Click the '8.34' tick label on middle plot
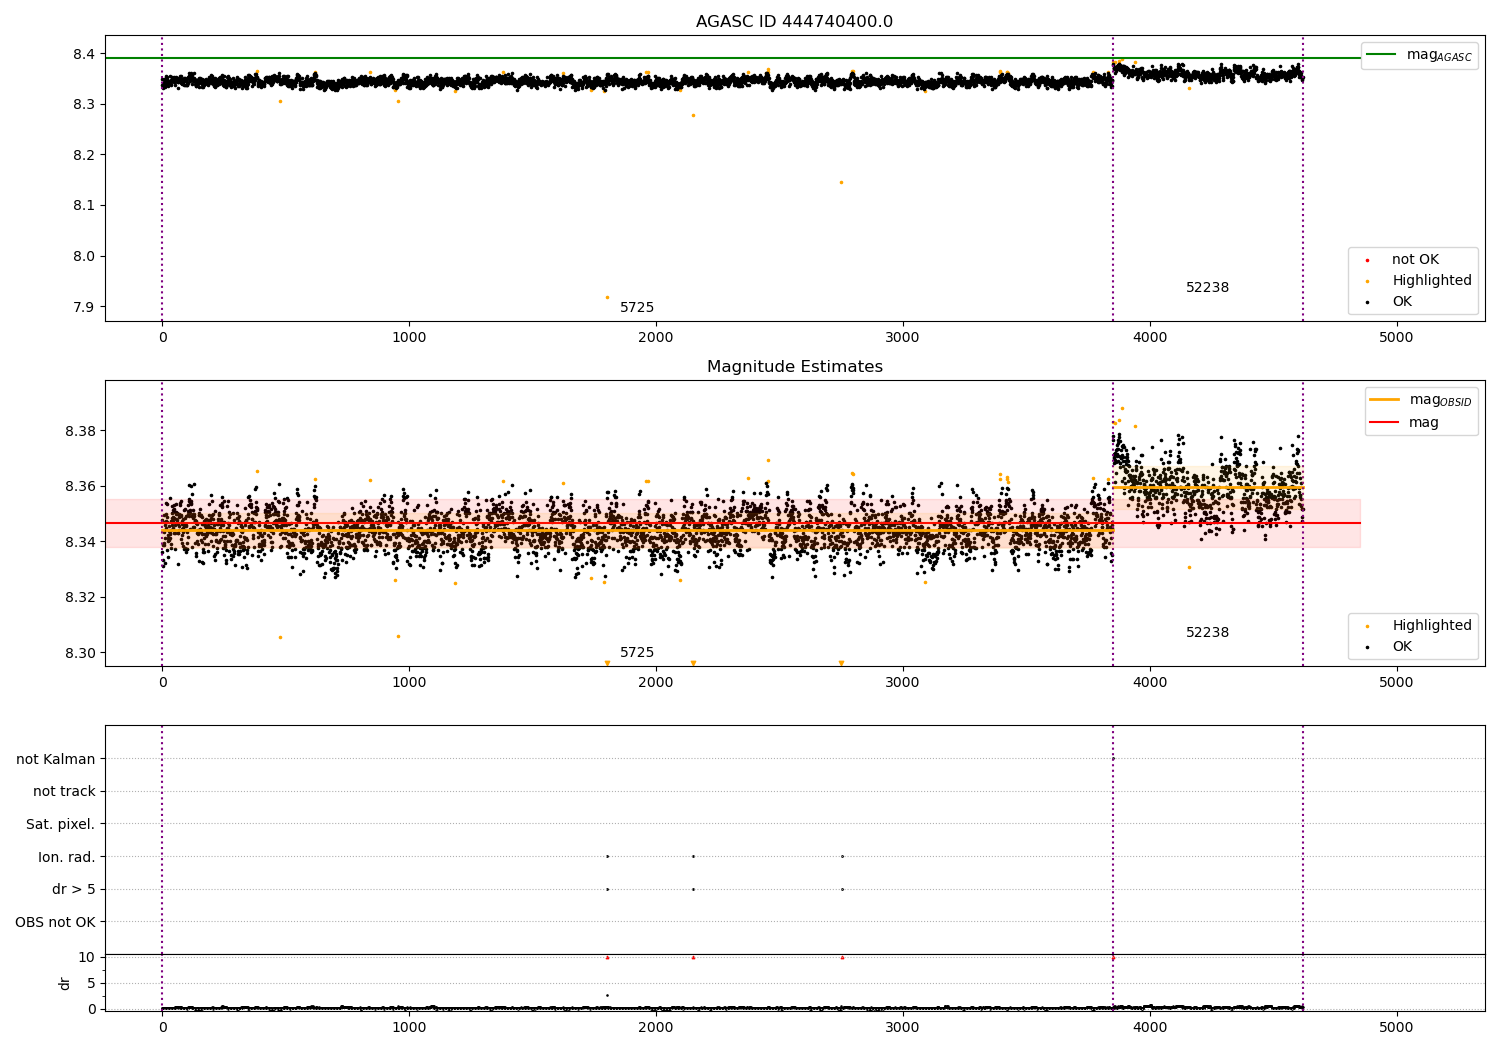Viewport: 1500px width, 1050px height. [x=80, y=542]
